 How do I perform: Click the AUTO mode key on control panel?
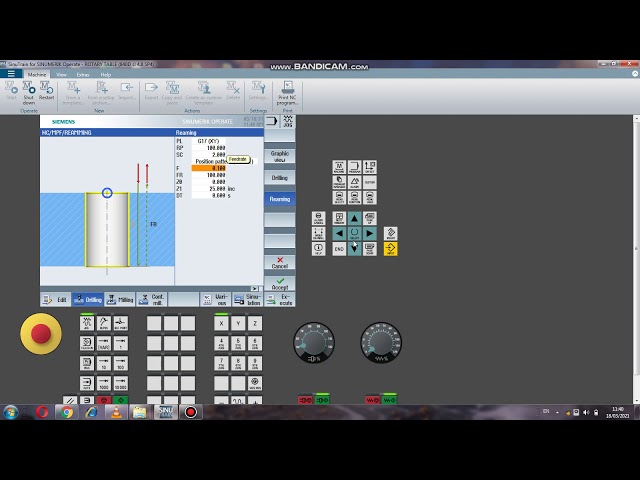(x=87, y=383)
